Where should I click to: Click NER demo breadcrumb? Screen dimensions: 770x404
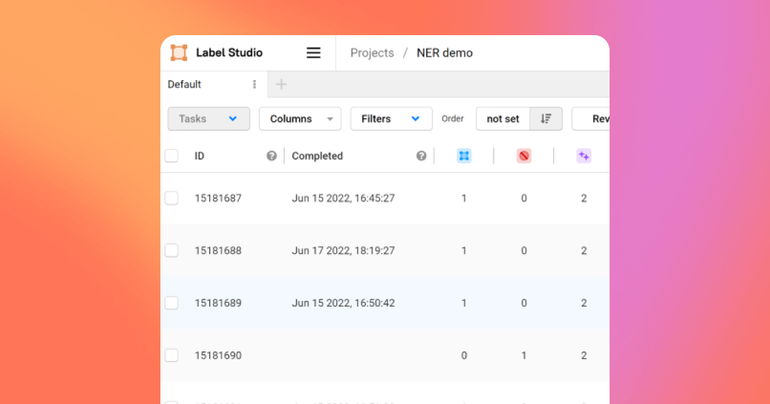pyautogui.click(x=444, y=53)
